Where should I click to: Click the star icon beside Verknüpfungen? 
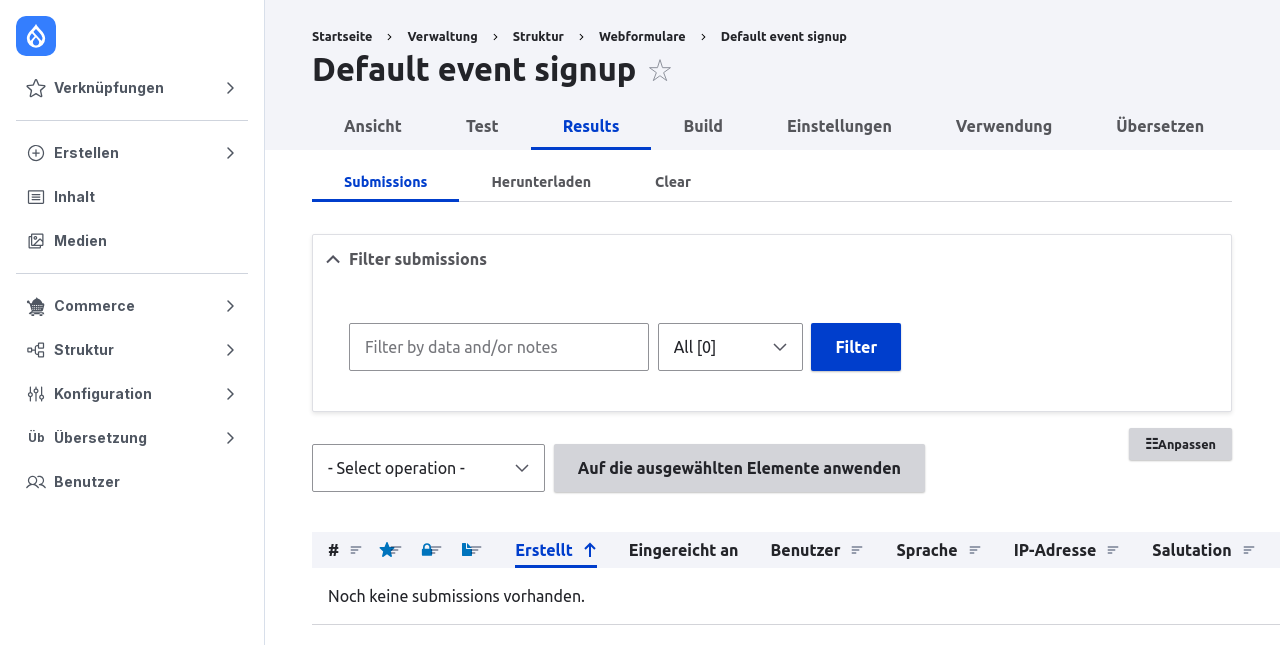click(36, 88)
